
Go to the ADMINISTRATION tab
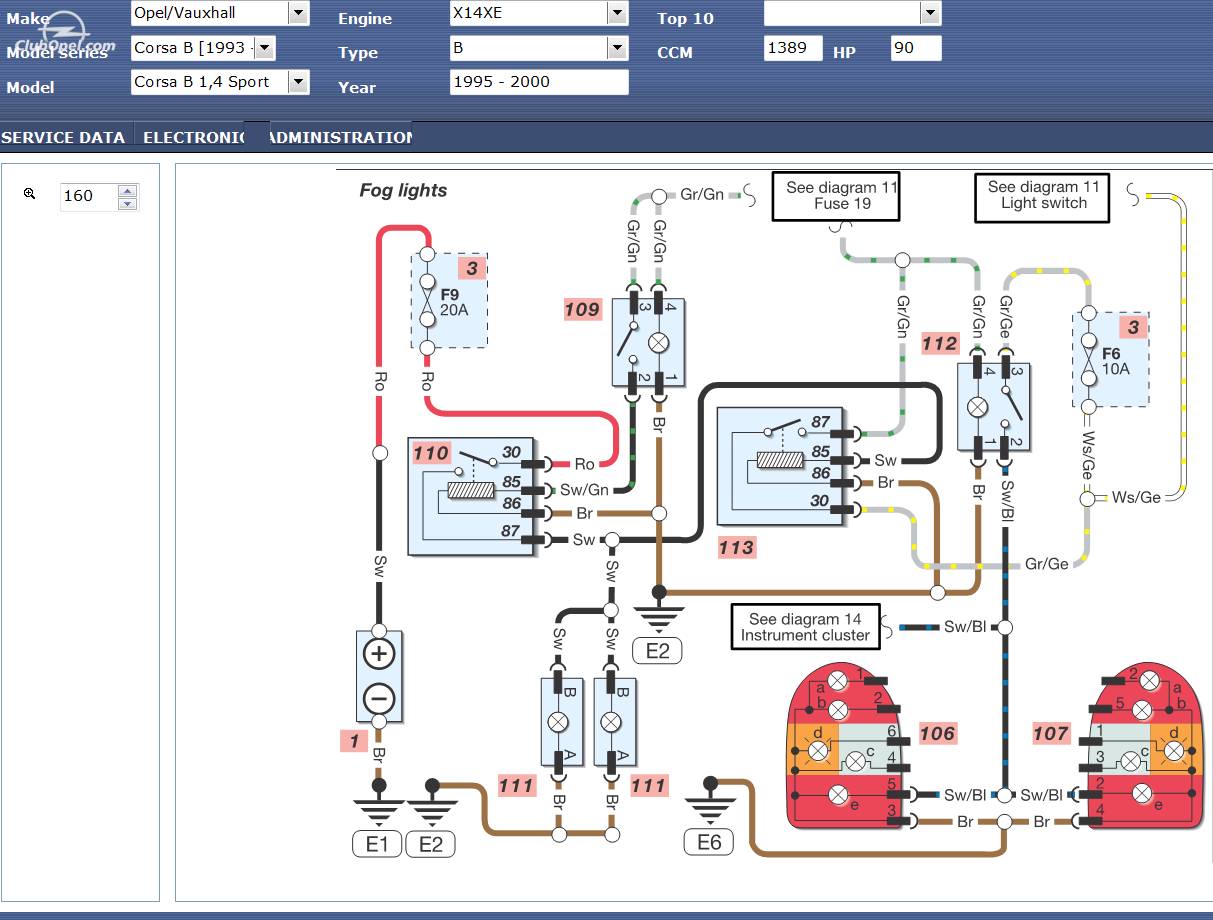[x=341, y=138]
